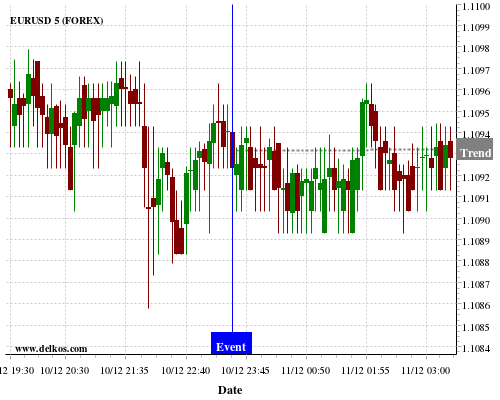Select the 10/12 19:30 date axis label
The width and height of the screenshot is (500, 400).
(x=17, y=370)
